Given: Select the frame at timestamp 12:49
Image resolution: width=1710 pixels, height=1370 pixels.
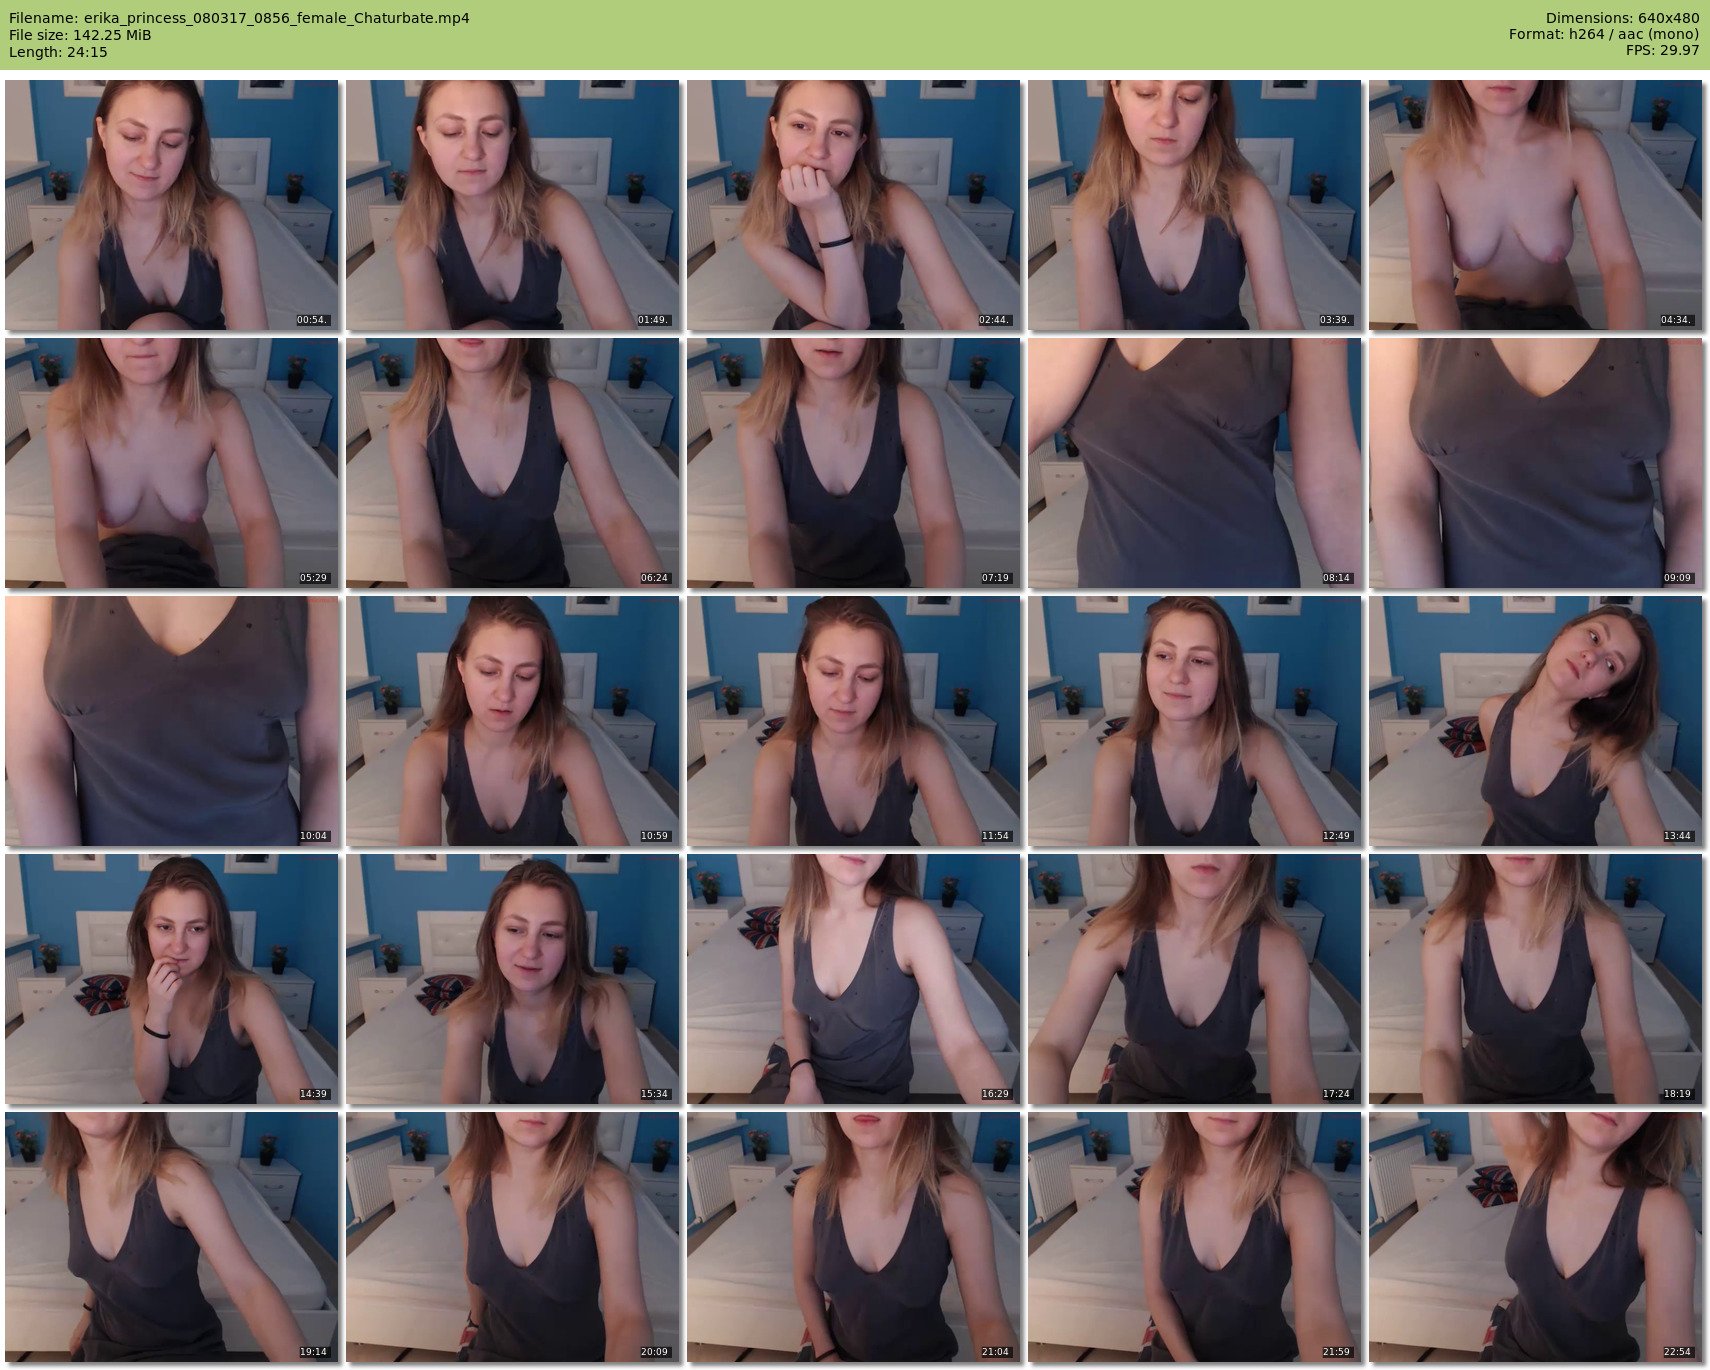Looking at the screenshot, I should click(x=1195, y=721).
